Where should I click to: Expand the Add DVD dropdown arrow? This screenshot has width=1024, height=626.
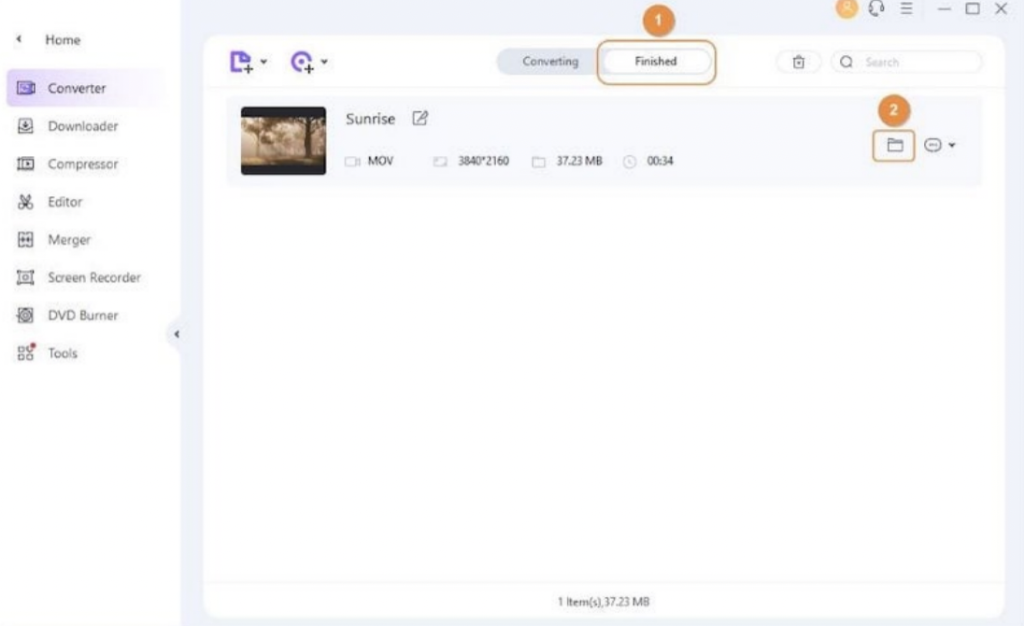[325, 61]
